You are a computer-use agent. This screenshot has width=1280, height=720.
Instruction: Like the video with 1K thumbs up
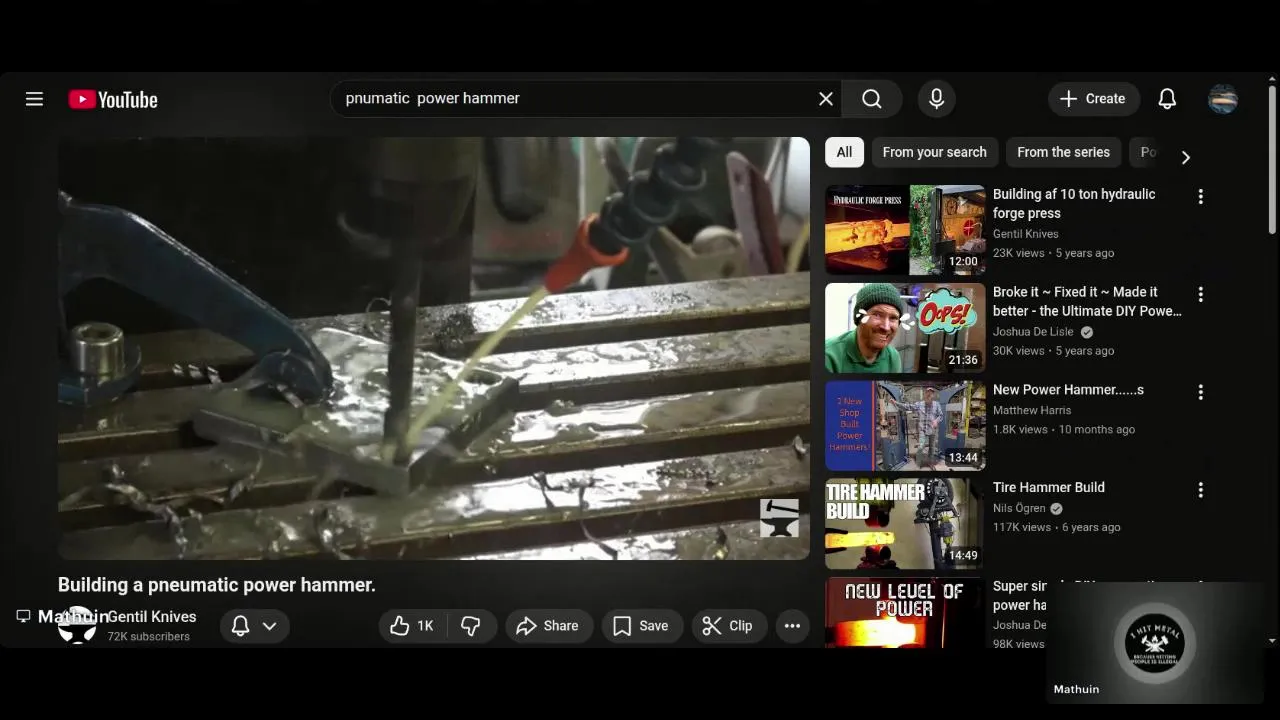[412, 626]
